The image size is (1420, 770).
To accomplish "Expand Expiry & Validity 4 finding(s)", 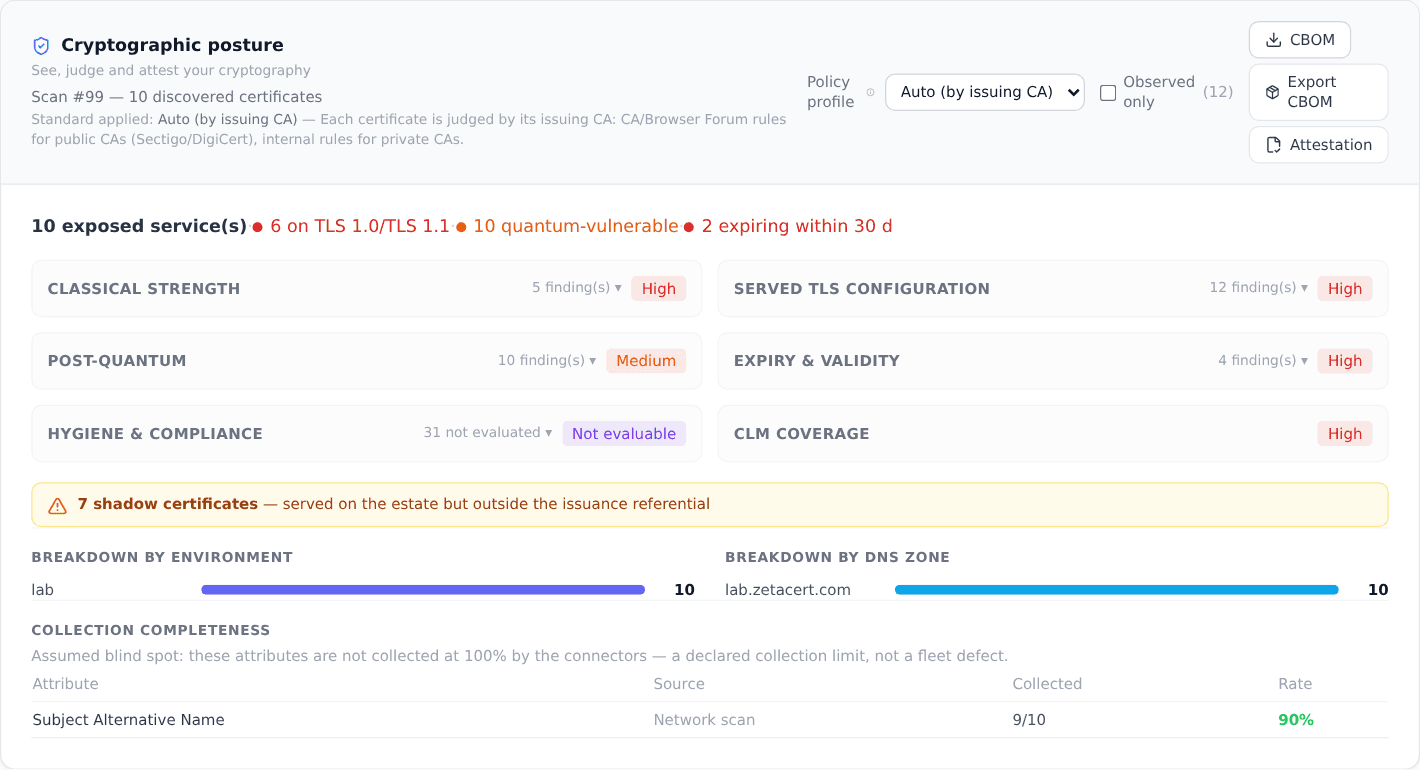I will [1263, 361].
